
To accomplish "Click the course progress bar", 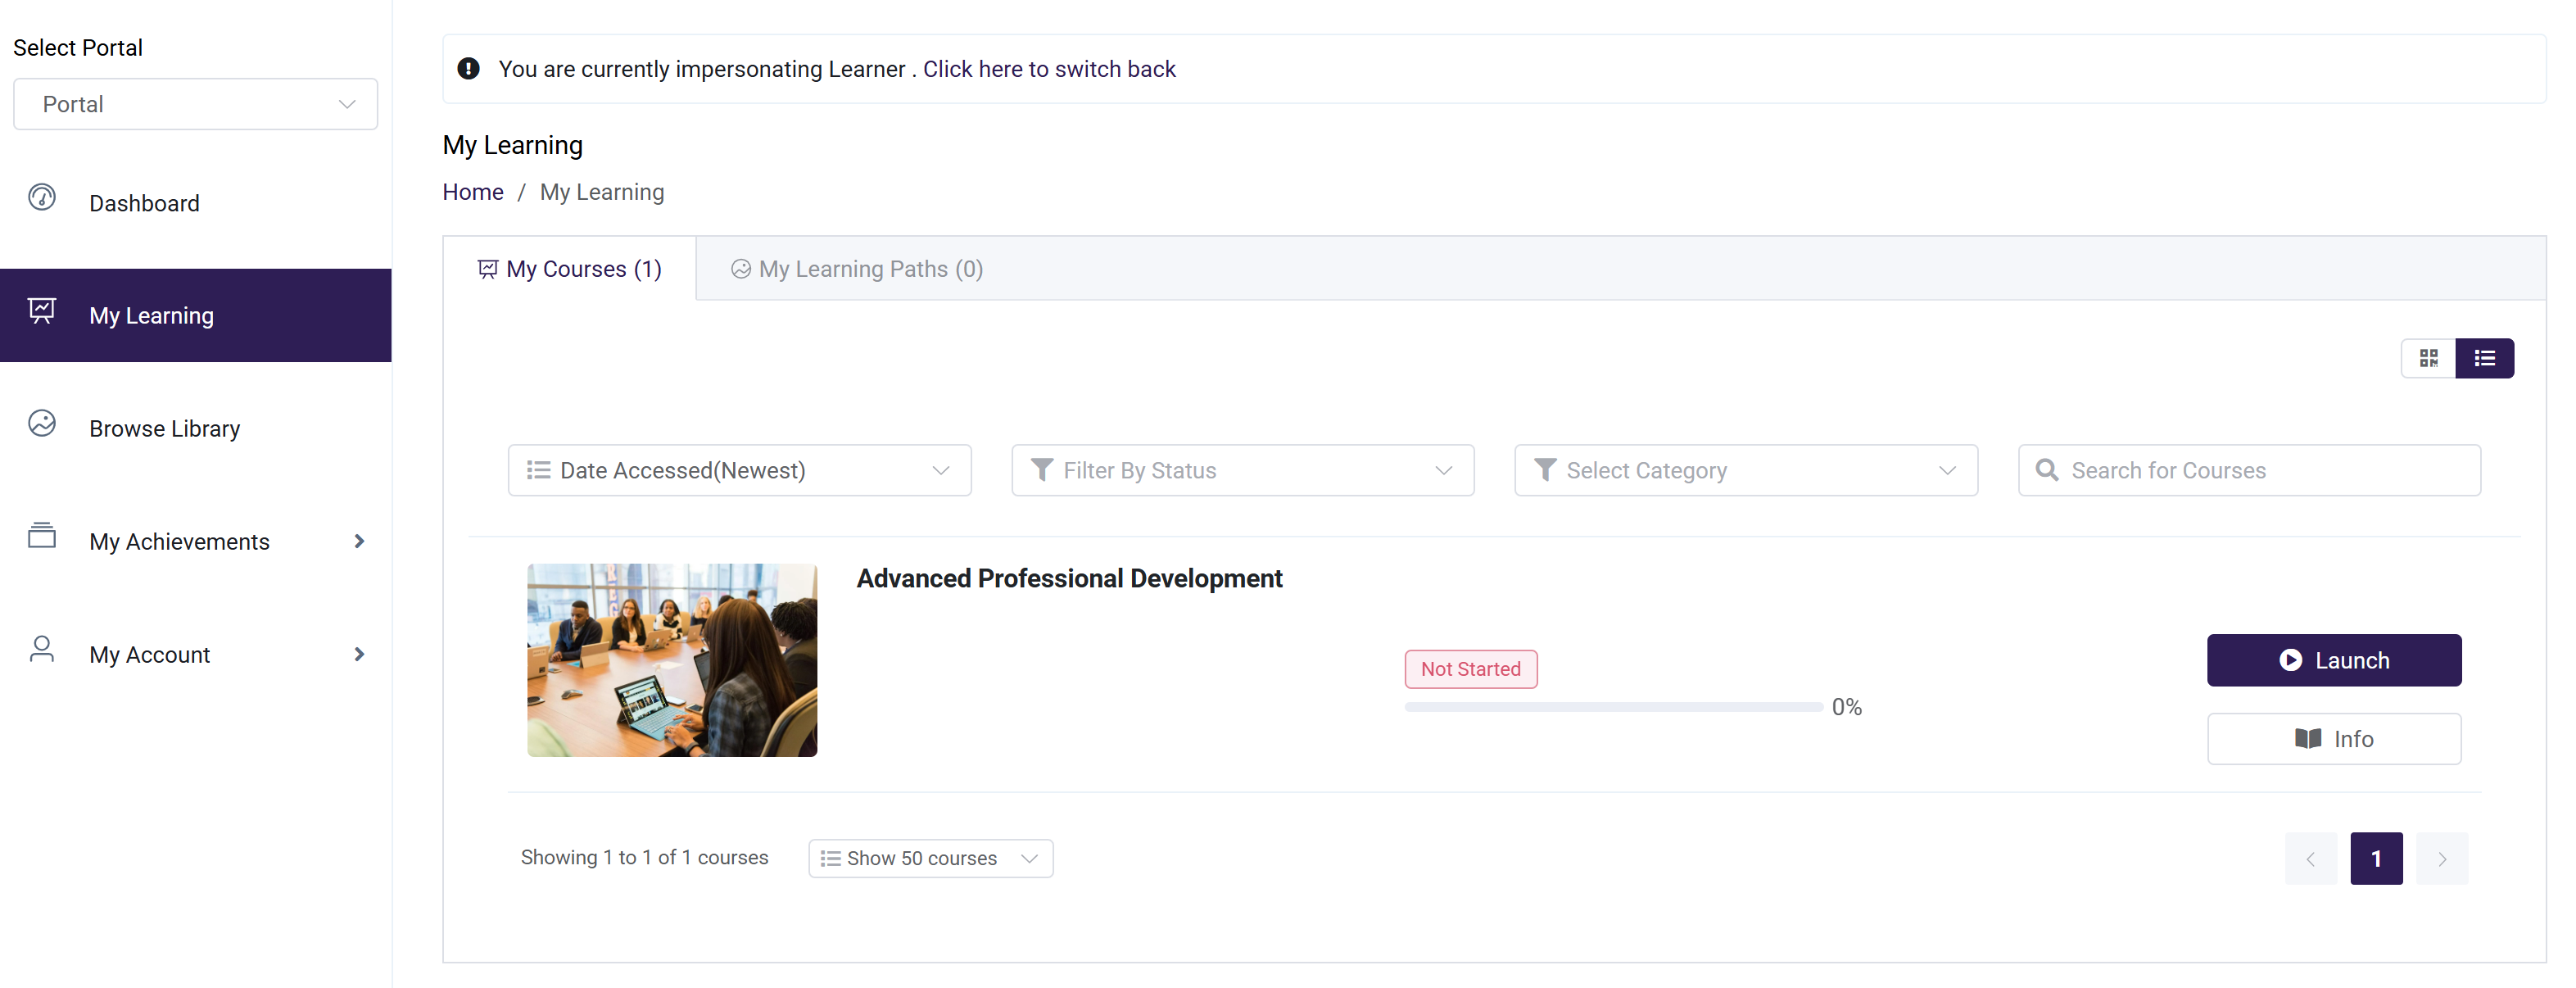I will coord(1613,707).
